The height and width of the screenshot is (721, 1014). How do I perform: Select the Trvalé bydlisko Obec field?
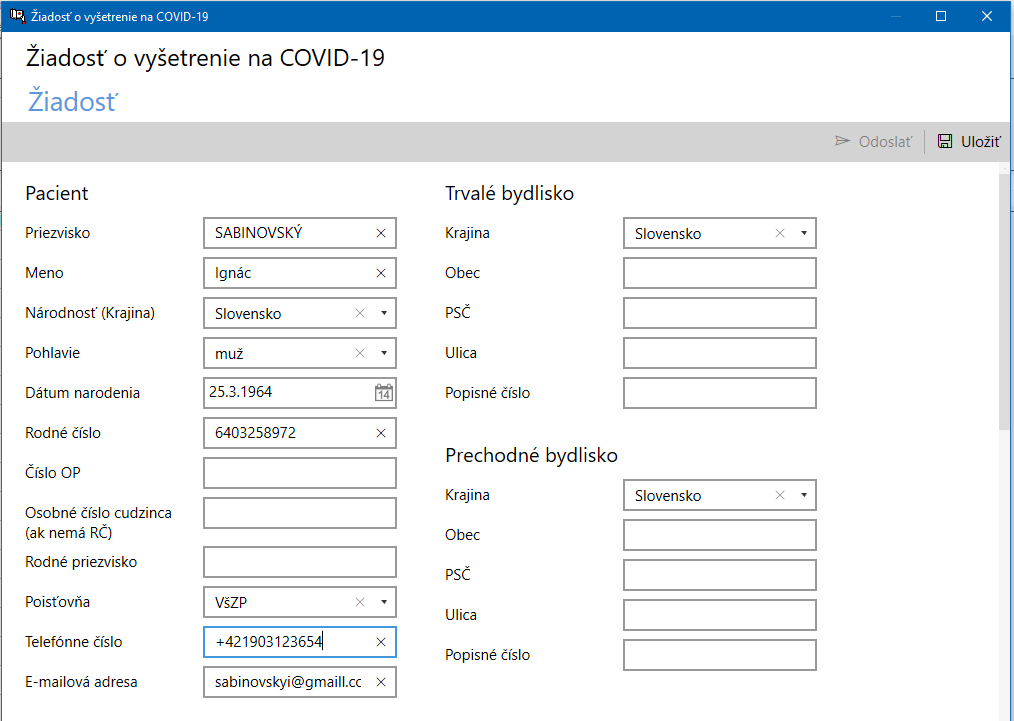(720, 273)
